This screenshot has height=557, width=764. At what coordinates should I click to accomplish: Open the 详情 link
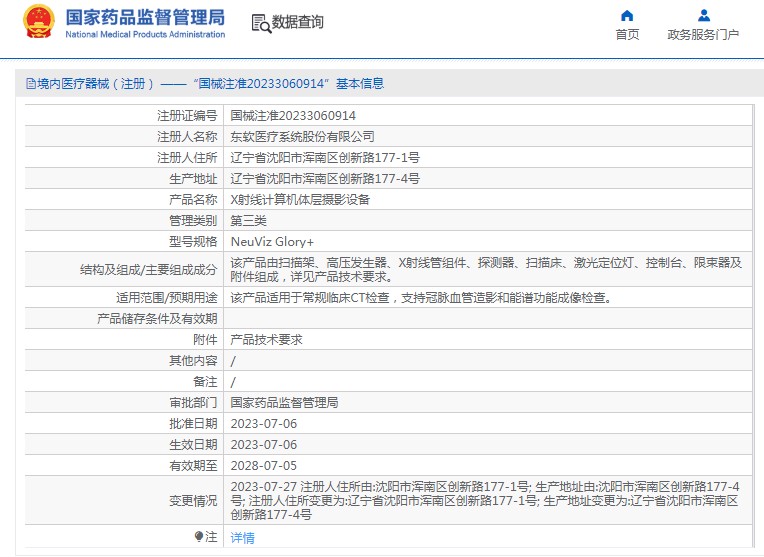click(242, 538)
